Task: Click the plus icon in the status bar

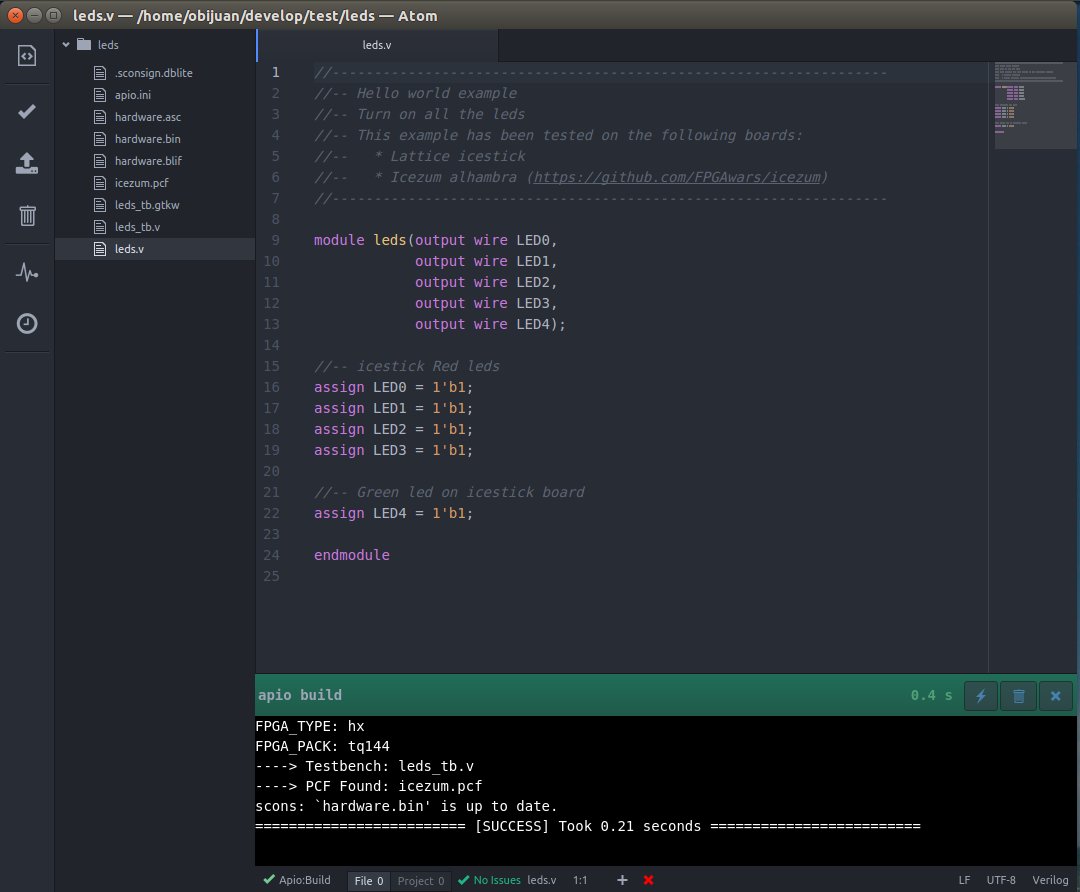Action: click(622, 880)
